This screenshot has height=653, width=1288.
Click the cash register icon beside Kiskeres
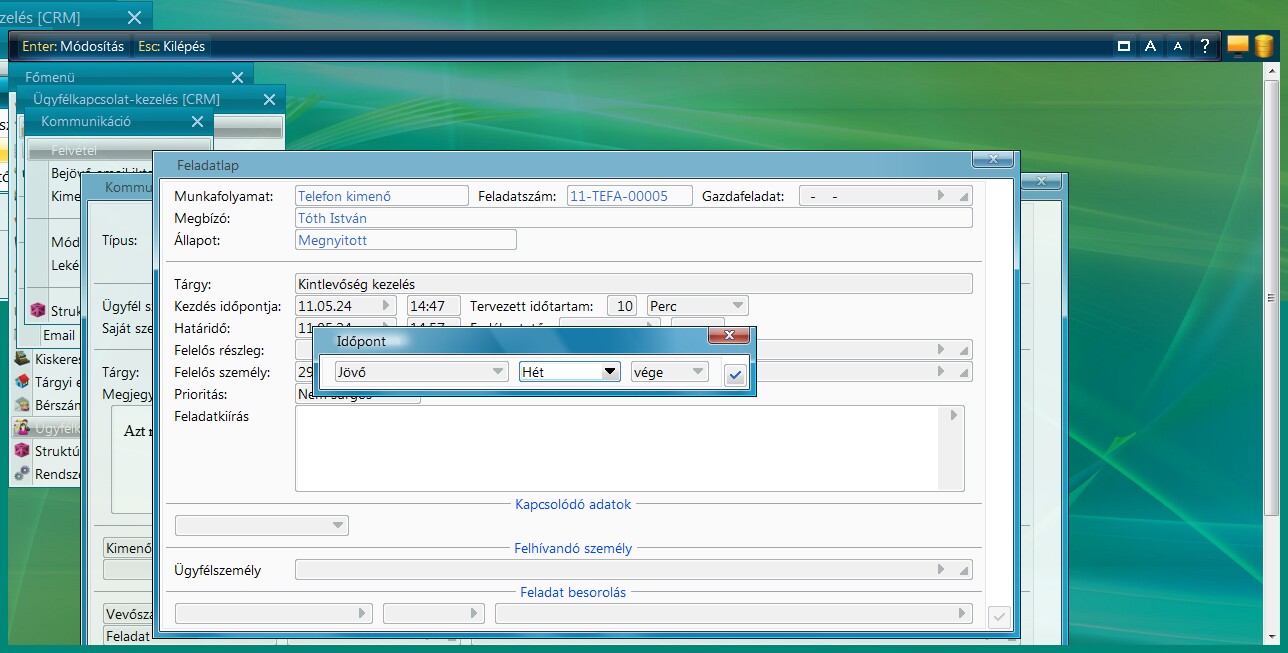click(x=22, y=358)
